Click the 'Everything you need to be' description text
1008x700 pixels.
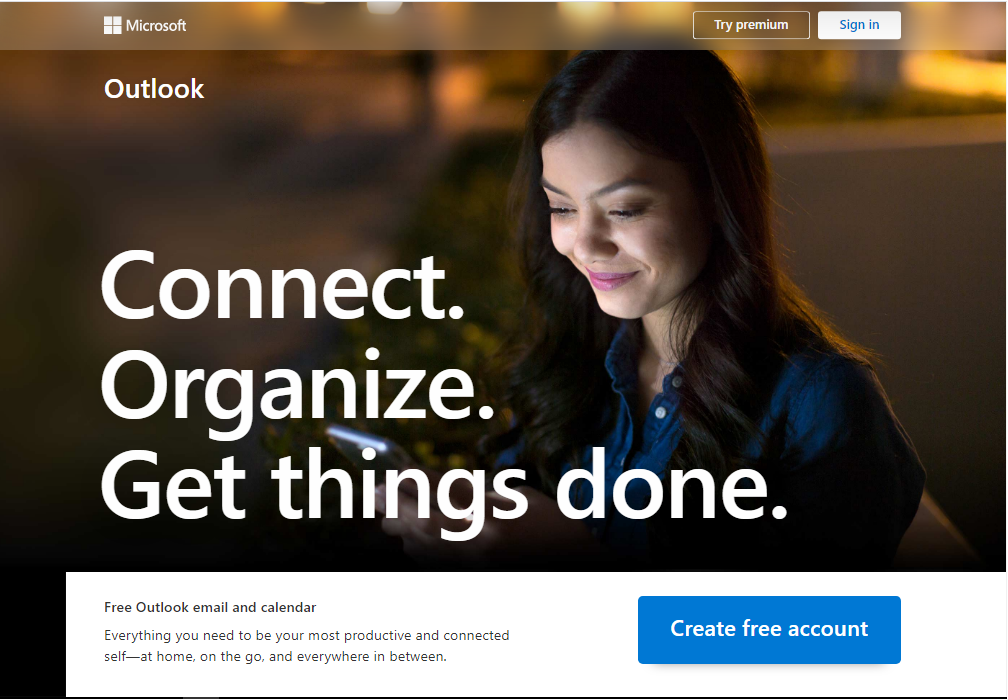point(307,645)
